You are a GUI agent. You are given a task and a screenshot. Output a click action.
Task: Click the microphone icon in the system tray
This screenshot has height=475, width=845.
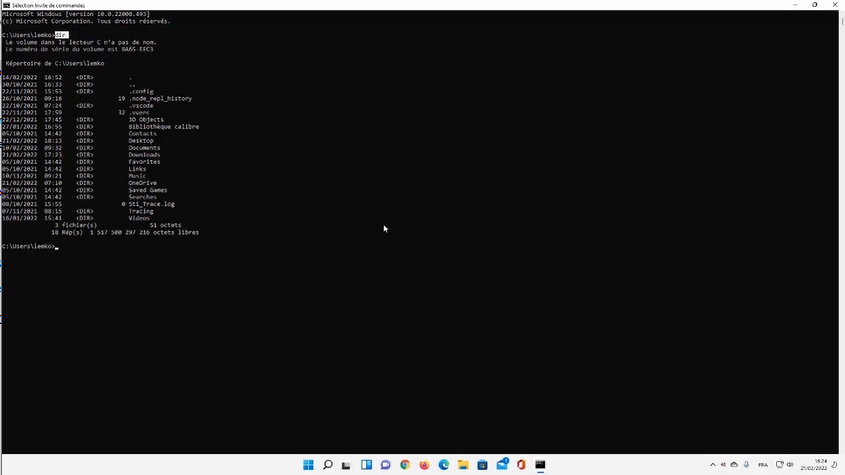click(x=746, y=465)
